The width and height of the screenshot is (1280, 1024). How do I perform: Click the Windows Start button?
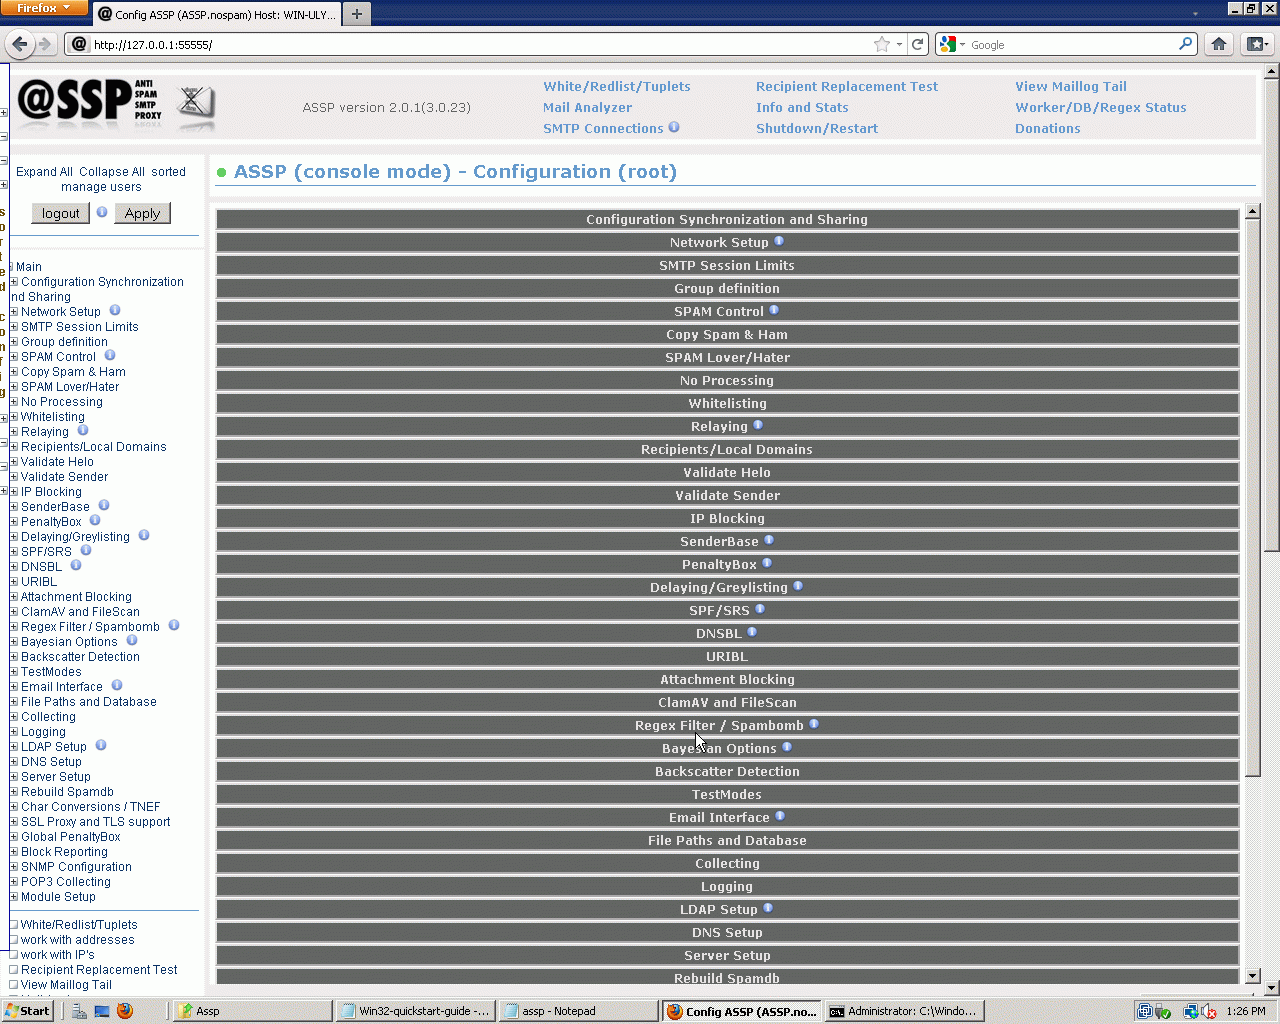[x=27, y=1011]
